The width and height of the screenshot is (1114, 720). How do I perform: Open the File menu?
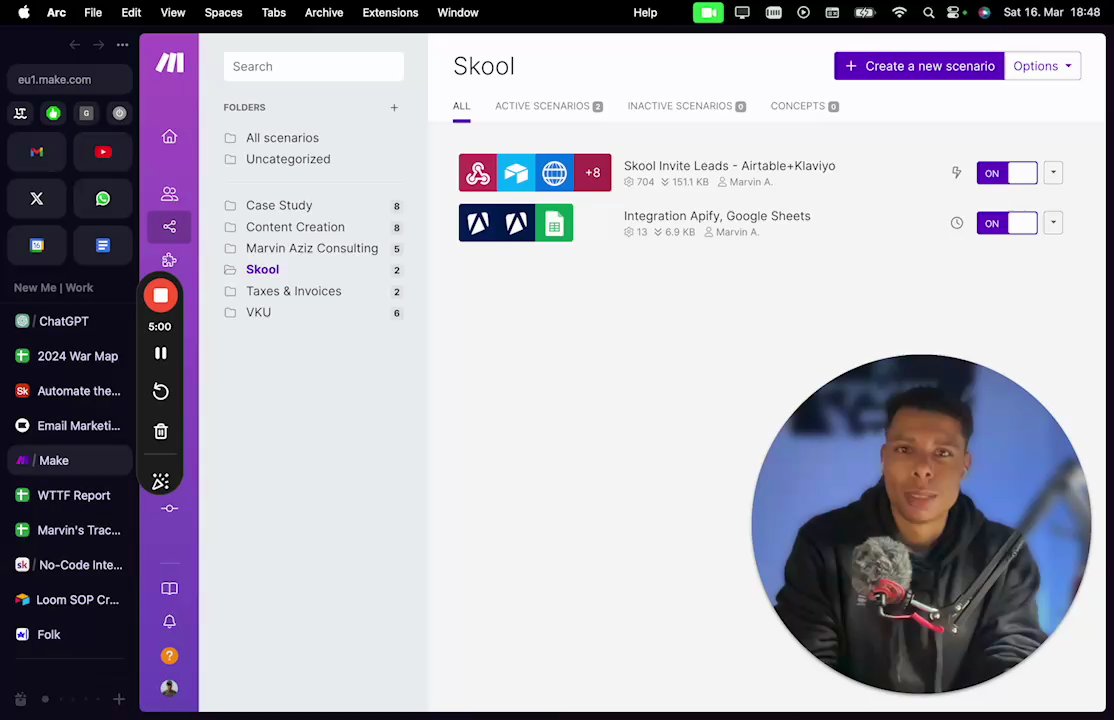pyautogui.click(x=93, y=13)
